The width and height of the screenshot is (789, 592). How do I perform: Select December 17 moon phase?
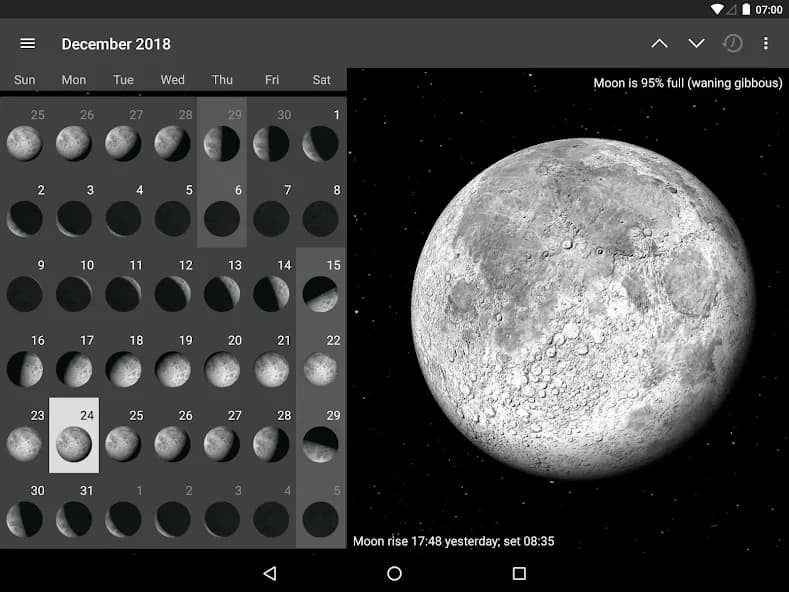tap(74, 360)
